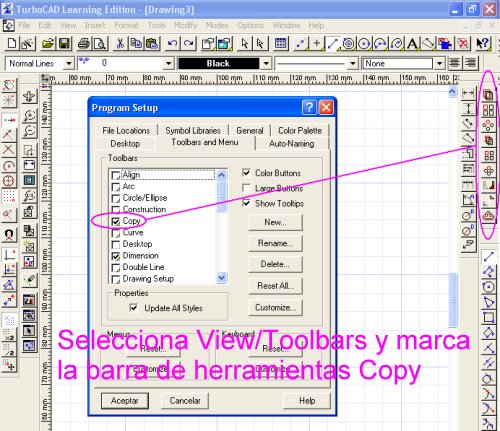Click the Rename... button
Viewport: 500px width, 431px height.
[x=275, y=243]
